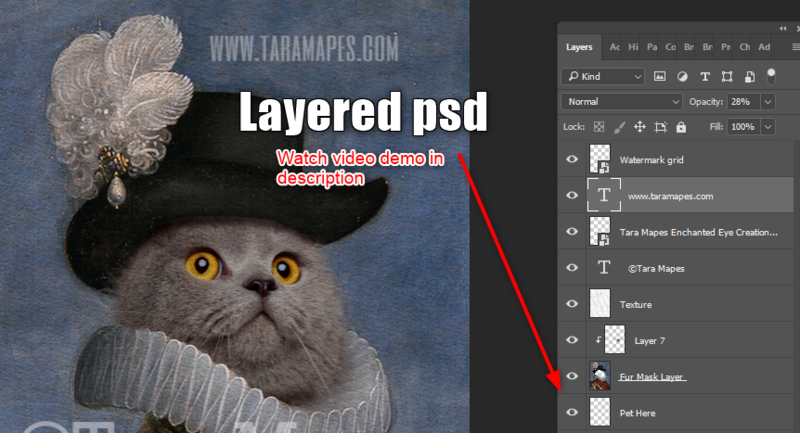
Task: Click the Fill 100% value field
Action: (x=744, y=126)
